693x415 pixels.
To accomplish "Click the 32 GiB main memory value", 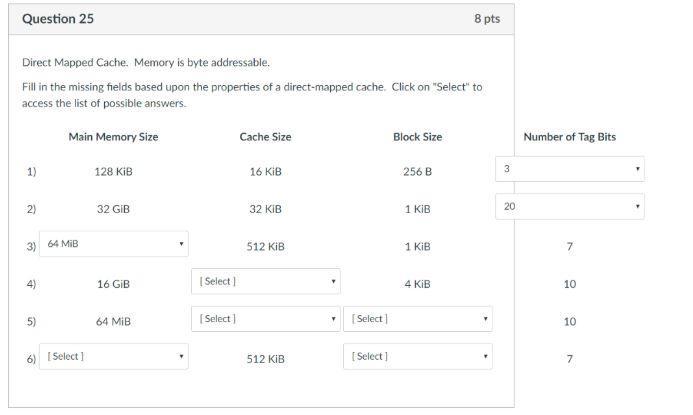I will pyautogui.click(x=113, y=210).
